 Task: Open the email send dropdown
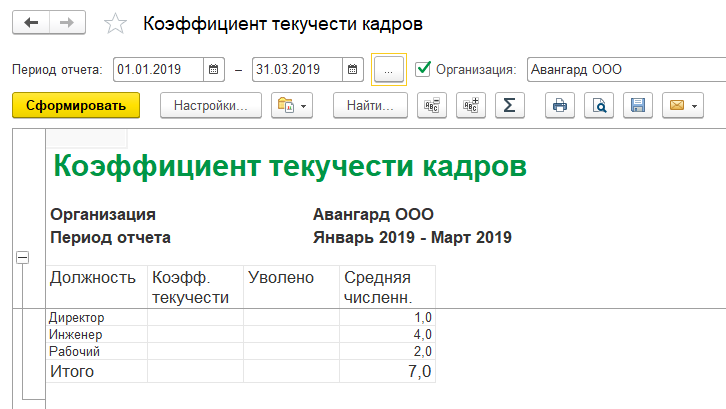682,105
